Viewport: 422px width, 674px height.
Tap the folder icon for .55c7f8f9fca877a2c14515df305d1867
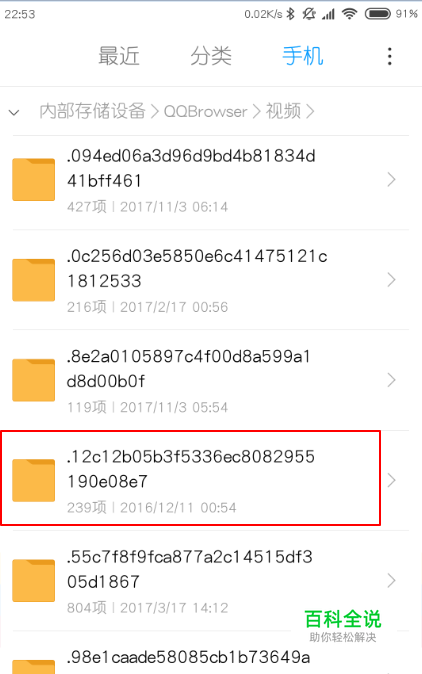click(34, 580)
